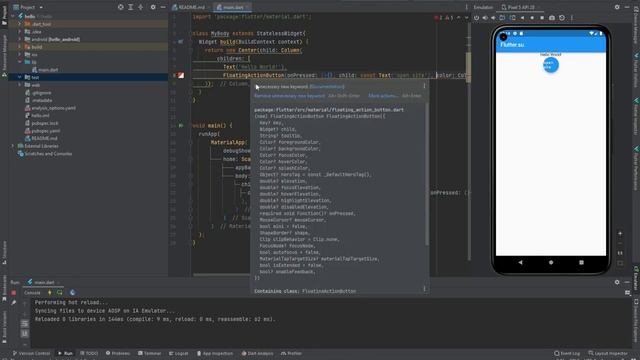This screenshot has width=640, height=360.
Task: Click the emulator zoom in plus icon
Action: 620,233
